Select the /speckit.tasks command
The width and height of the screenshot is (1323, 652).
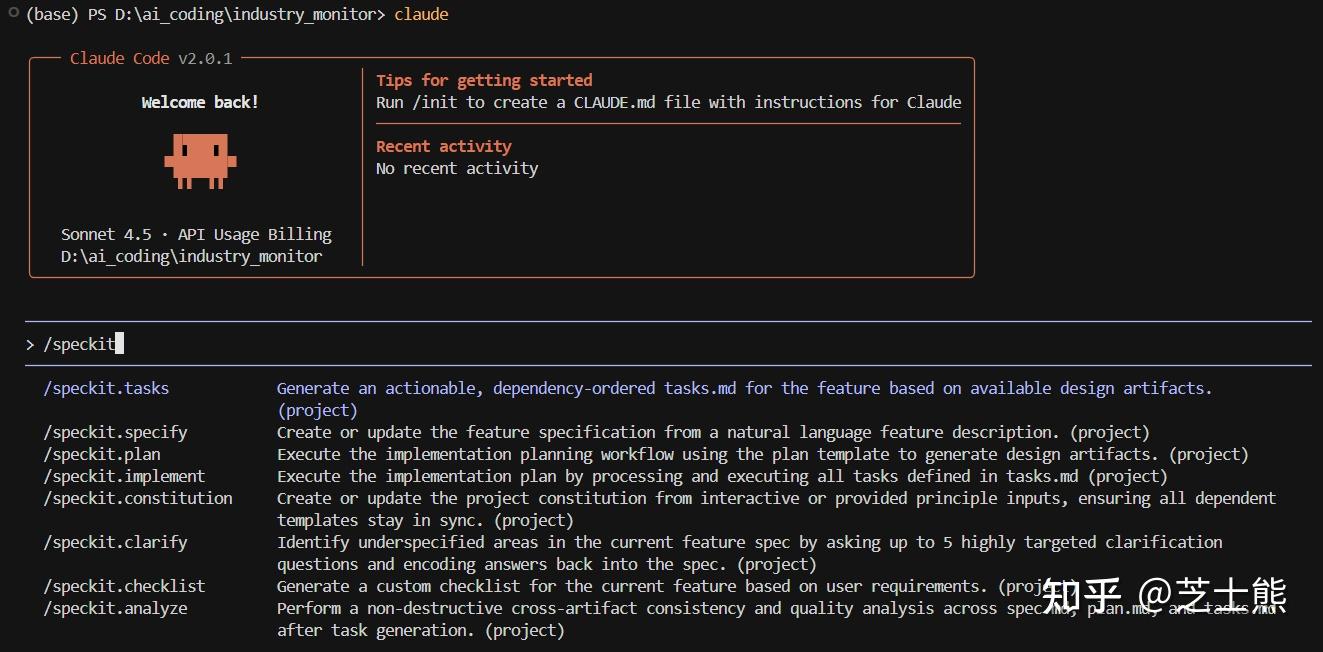click(106, 388)
